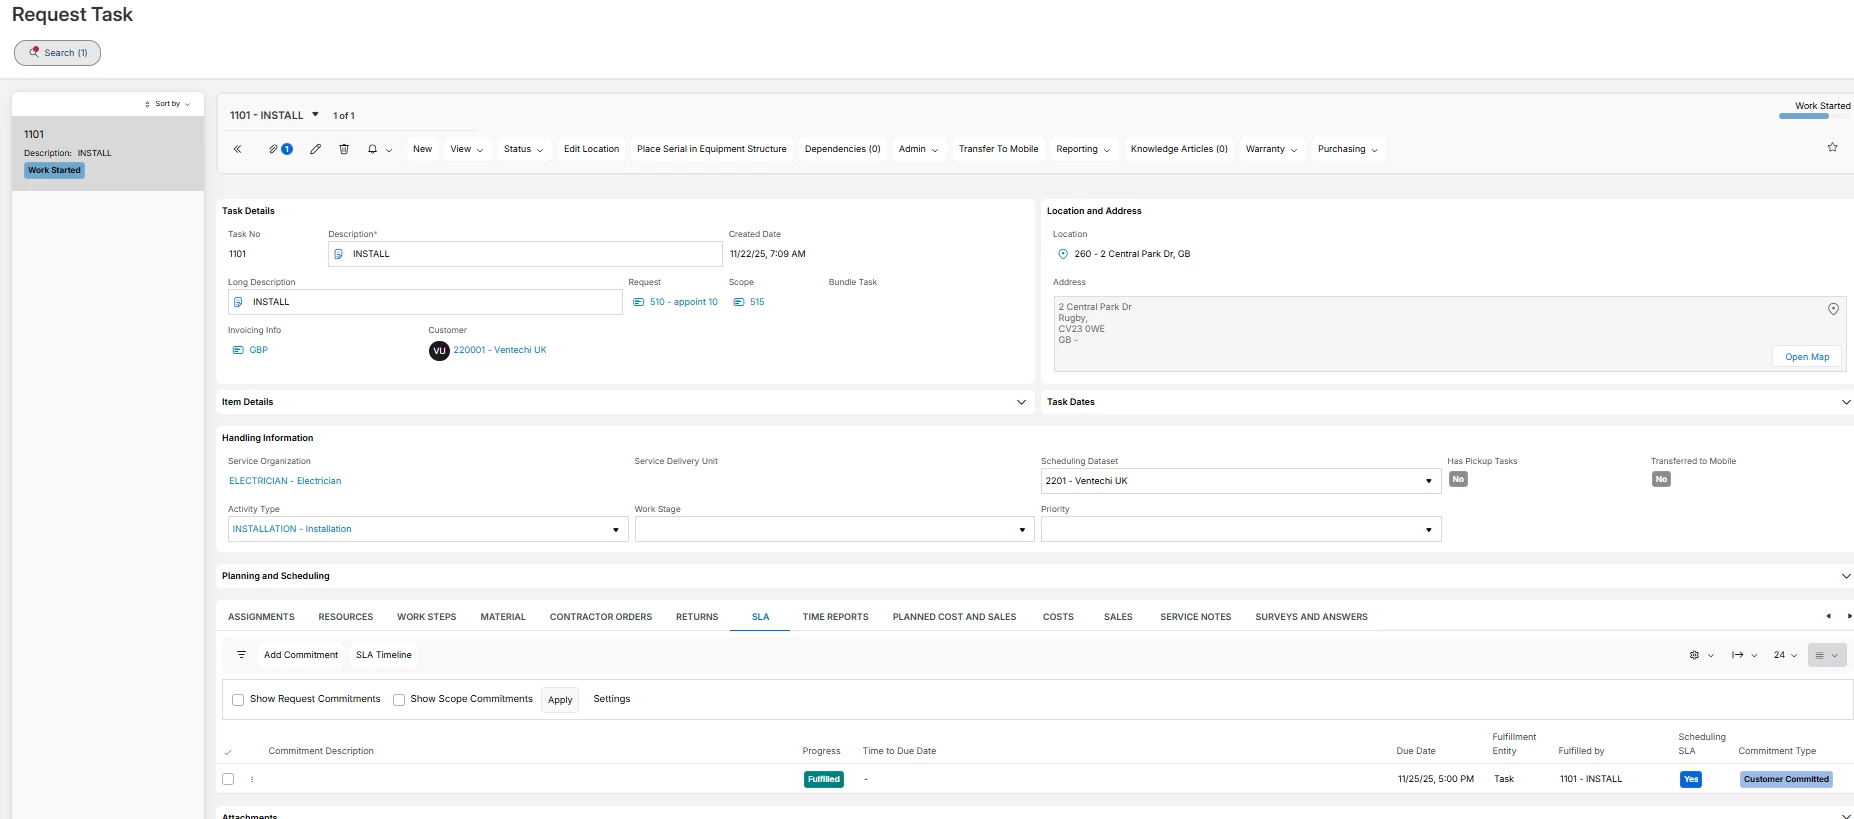
Task: Expand the Item Details section
Action: pyautogui.click(x=1021, y=402)
